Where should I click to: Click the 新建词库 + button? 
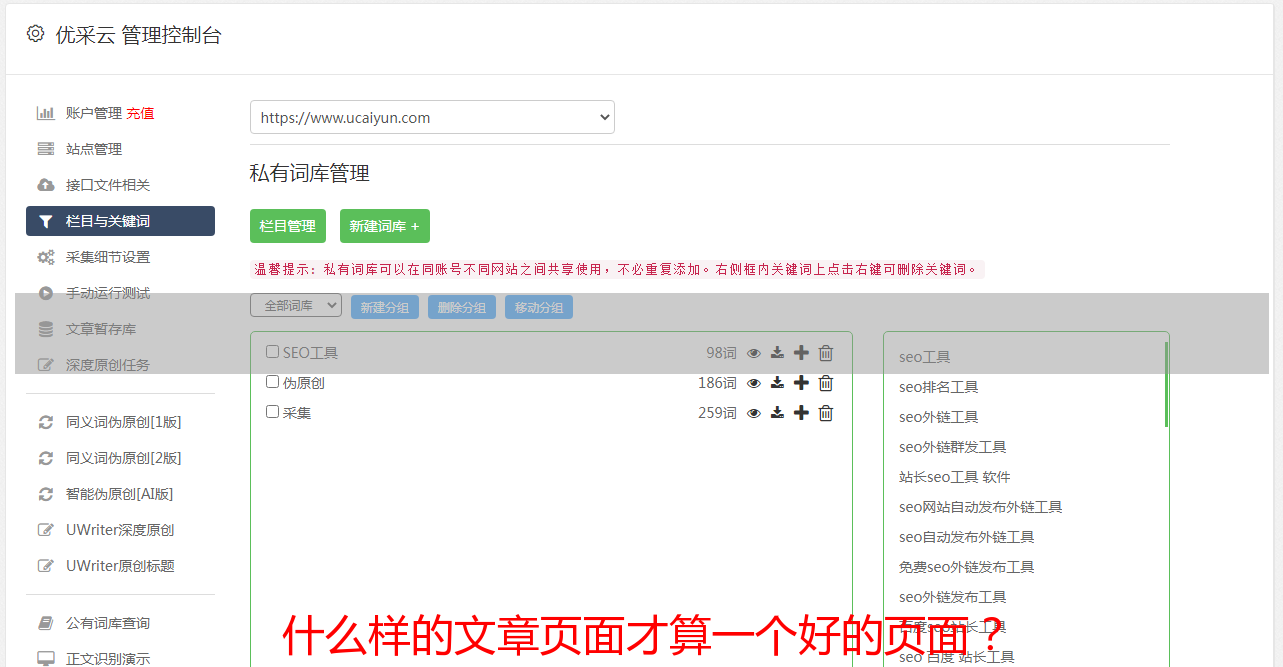[x=385, y=226]
